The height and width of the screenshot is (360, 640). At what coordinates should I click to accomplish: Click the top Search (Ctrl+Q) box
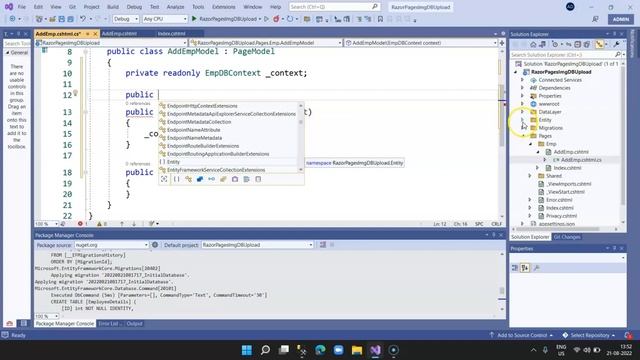(334, 7)
